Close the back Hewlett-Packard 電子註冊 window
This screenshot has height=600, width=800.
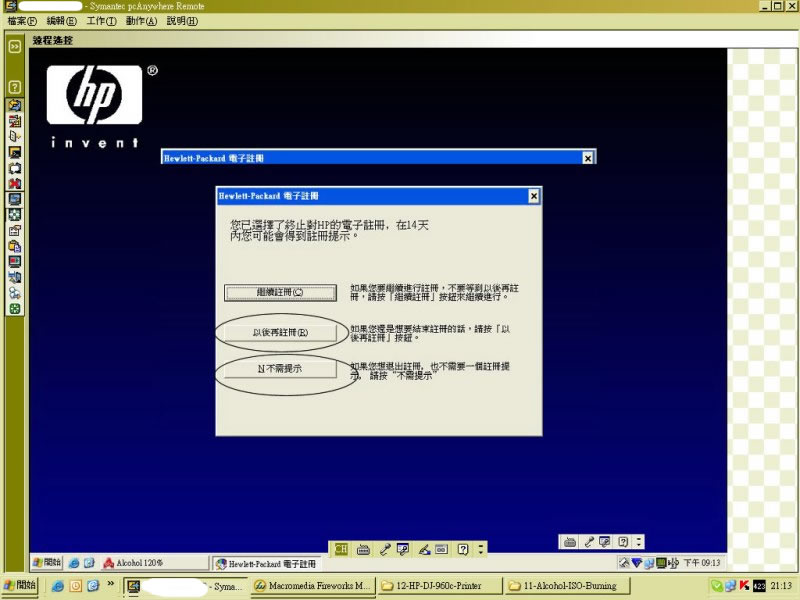tap(588, 158)
